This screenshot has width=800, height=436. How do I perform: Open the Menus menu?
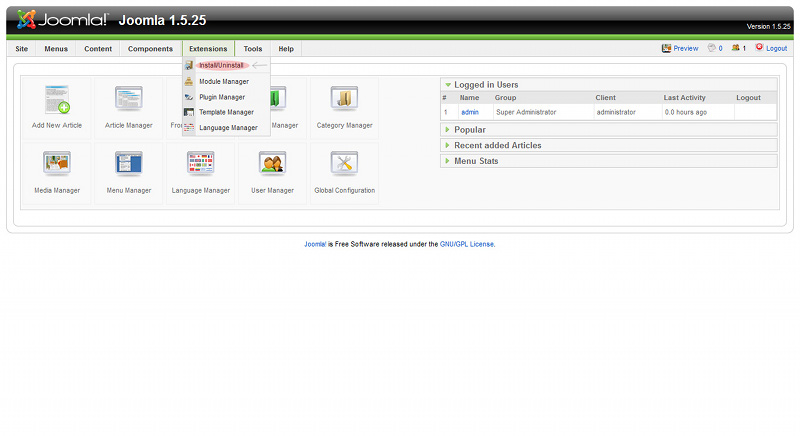(x=56, y=49)
